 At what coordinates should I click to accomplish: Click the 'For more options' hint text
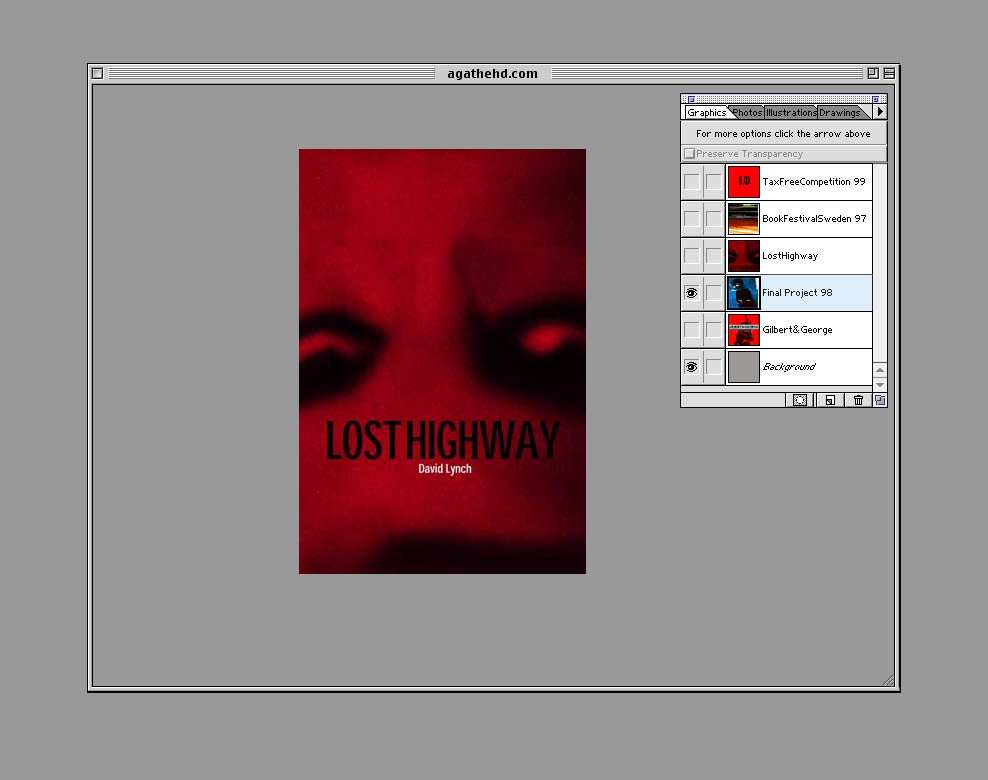783,134
